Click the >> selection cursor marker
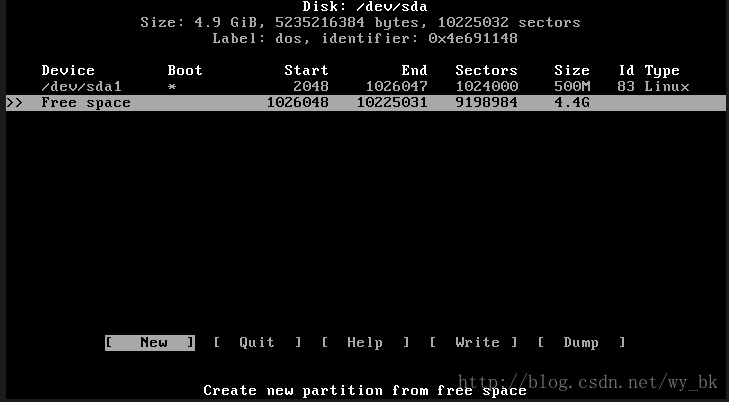Image resolution: width=729 pixels, height=402 pixels. (x=14, y=103)
